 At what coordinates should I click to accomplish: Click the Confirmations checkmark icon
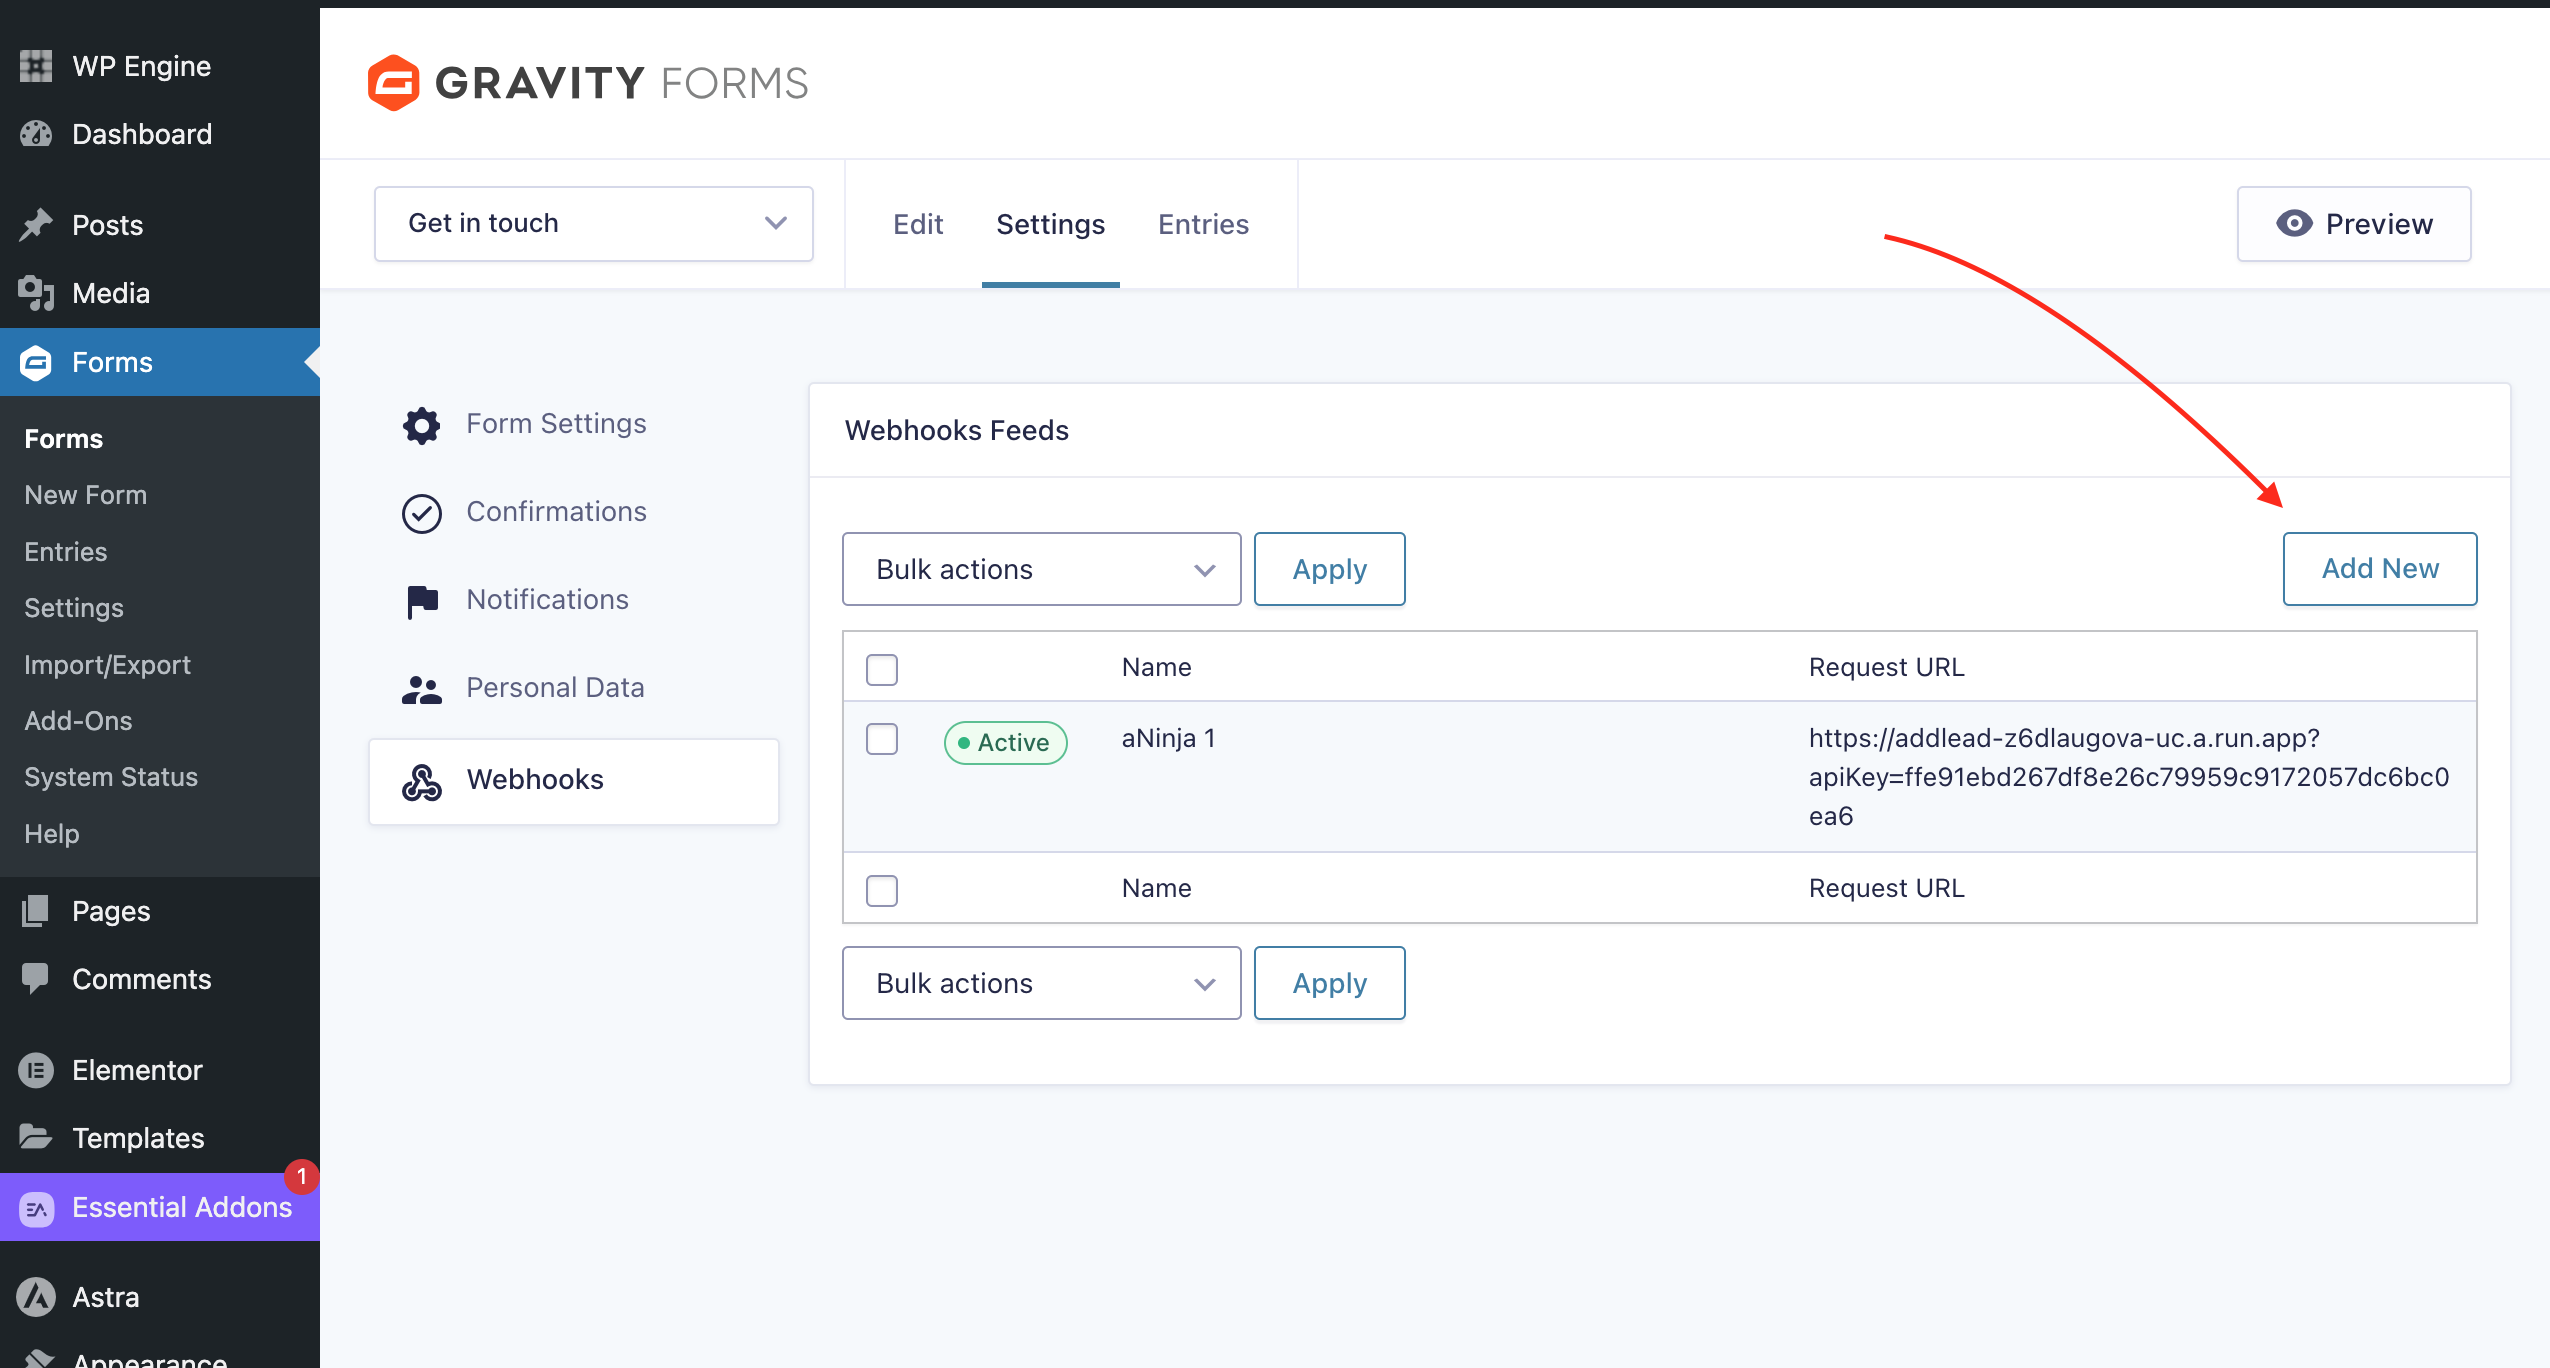421,513
